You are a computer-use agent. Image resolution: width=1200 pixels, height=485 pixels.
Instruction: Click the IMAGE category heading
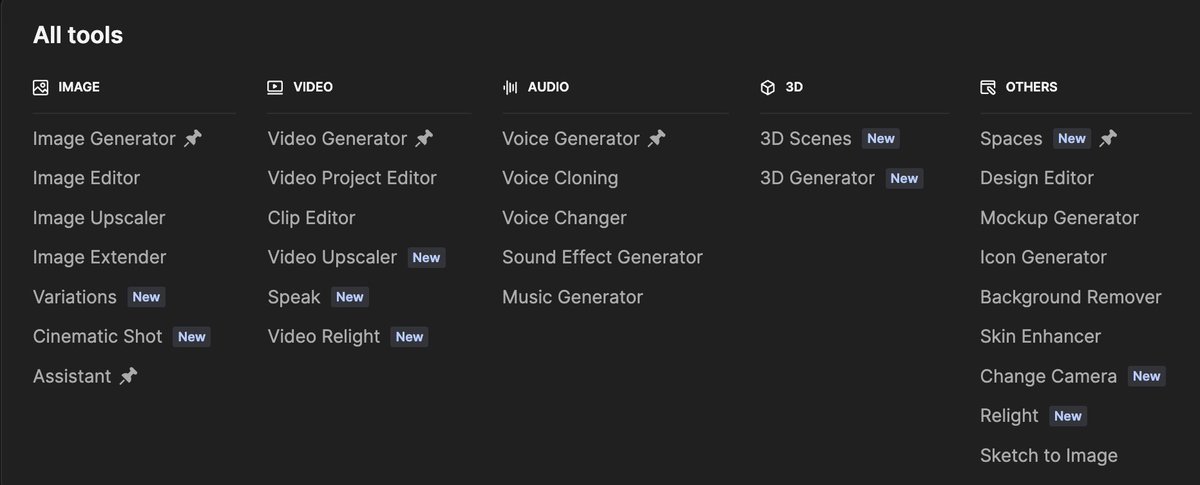tap(79, 87)
